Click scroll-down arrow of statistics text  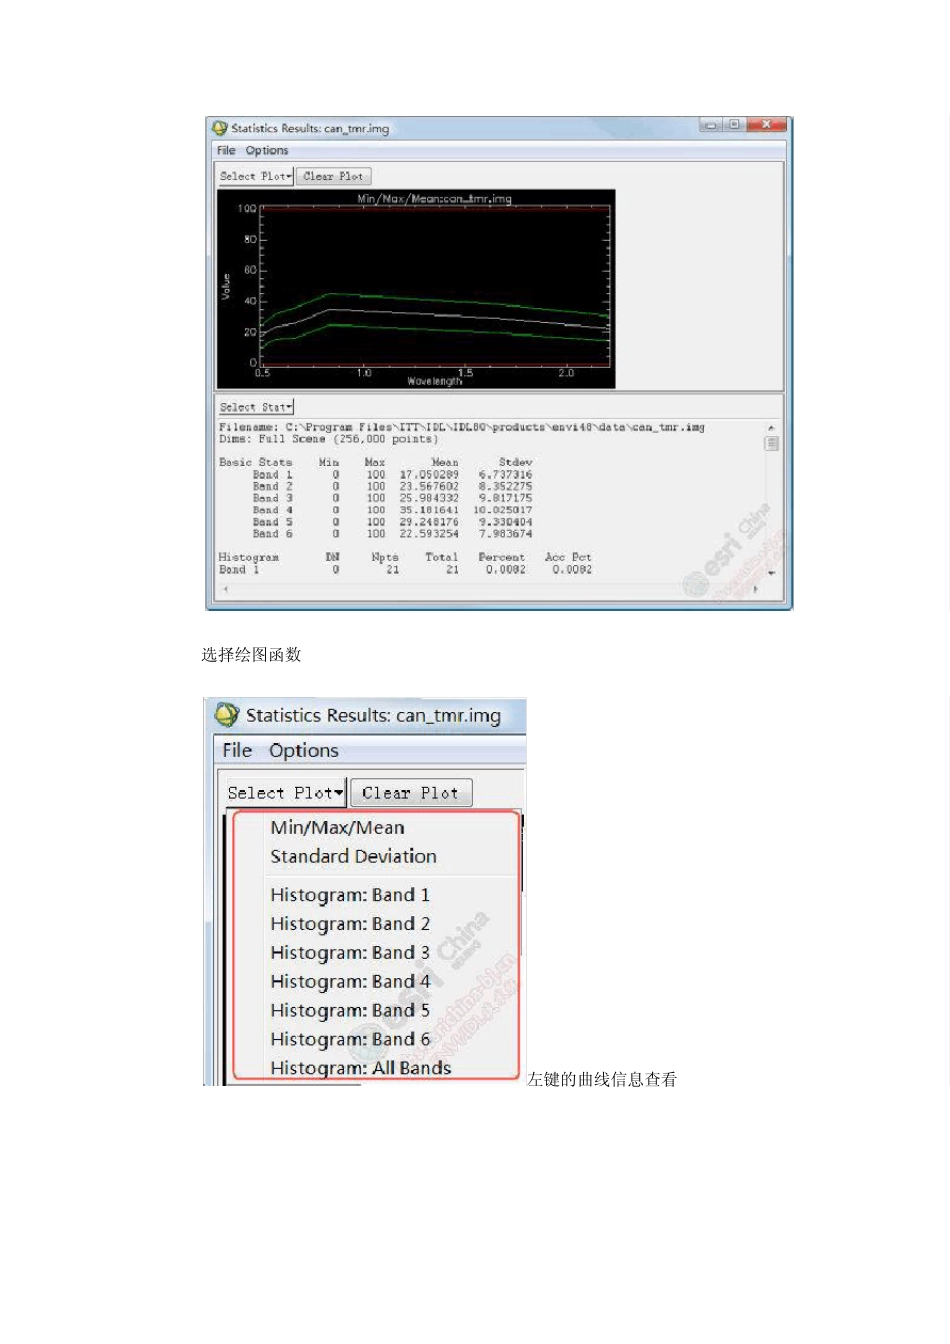coord(772,573)
